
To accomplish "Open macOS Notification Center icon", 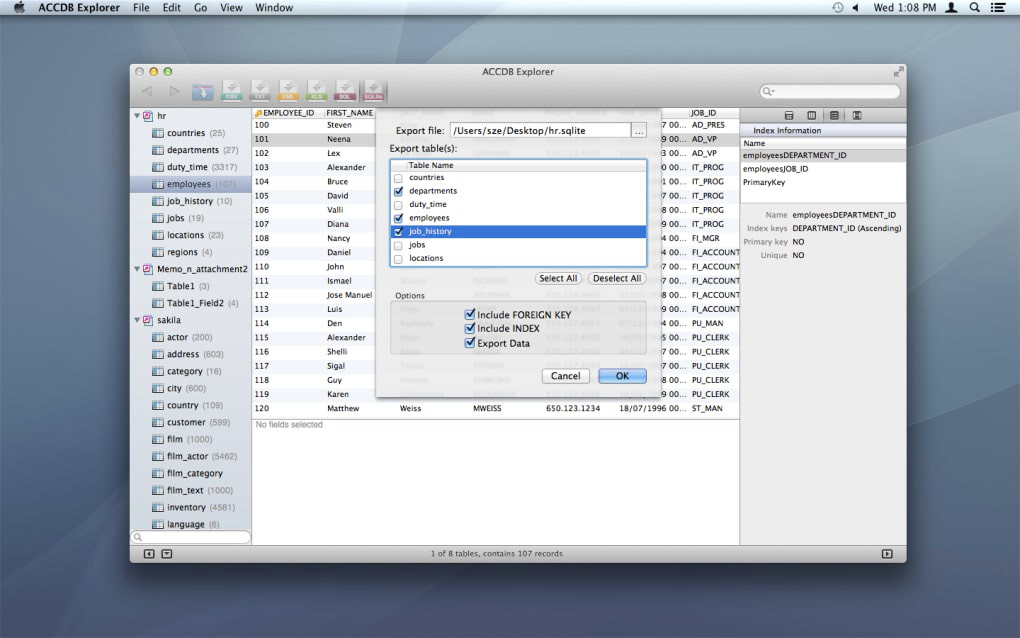I will pos(998,8).
